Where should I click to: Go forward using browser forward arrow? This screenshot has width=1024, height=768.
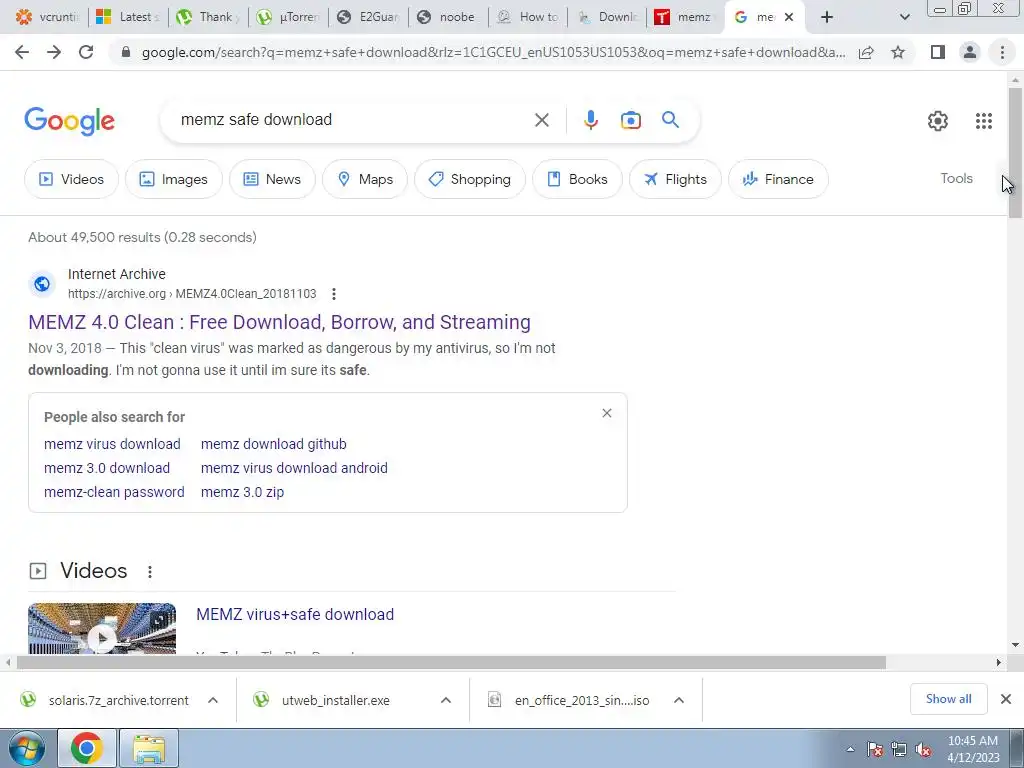point(54,52)
